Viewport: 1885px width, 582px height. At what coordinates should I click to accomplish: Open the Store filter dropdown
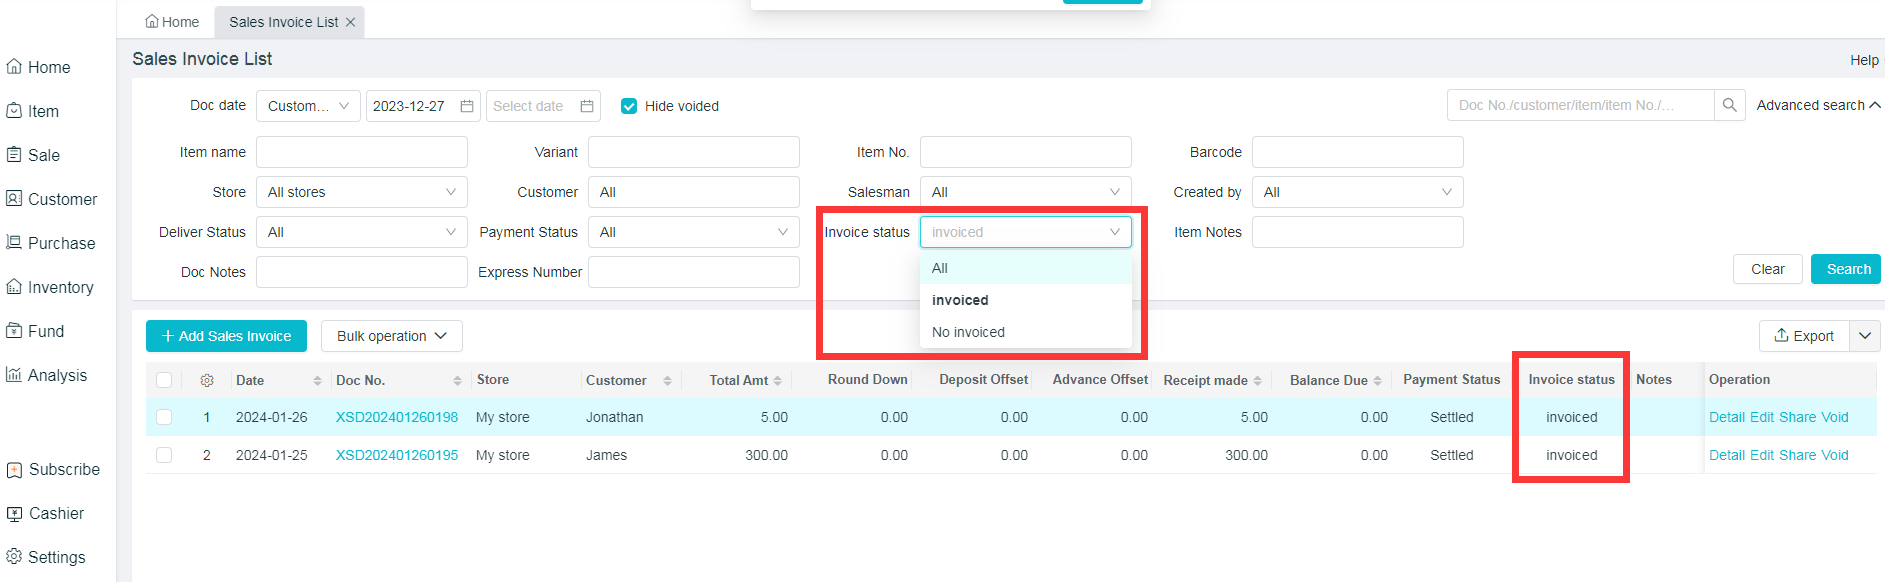361,192
